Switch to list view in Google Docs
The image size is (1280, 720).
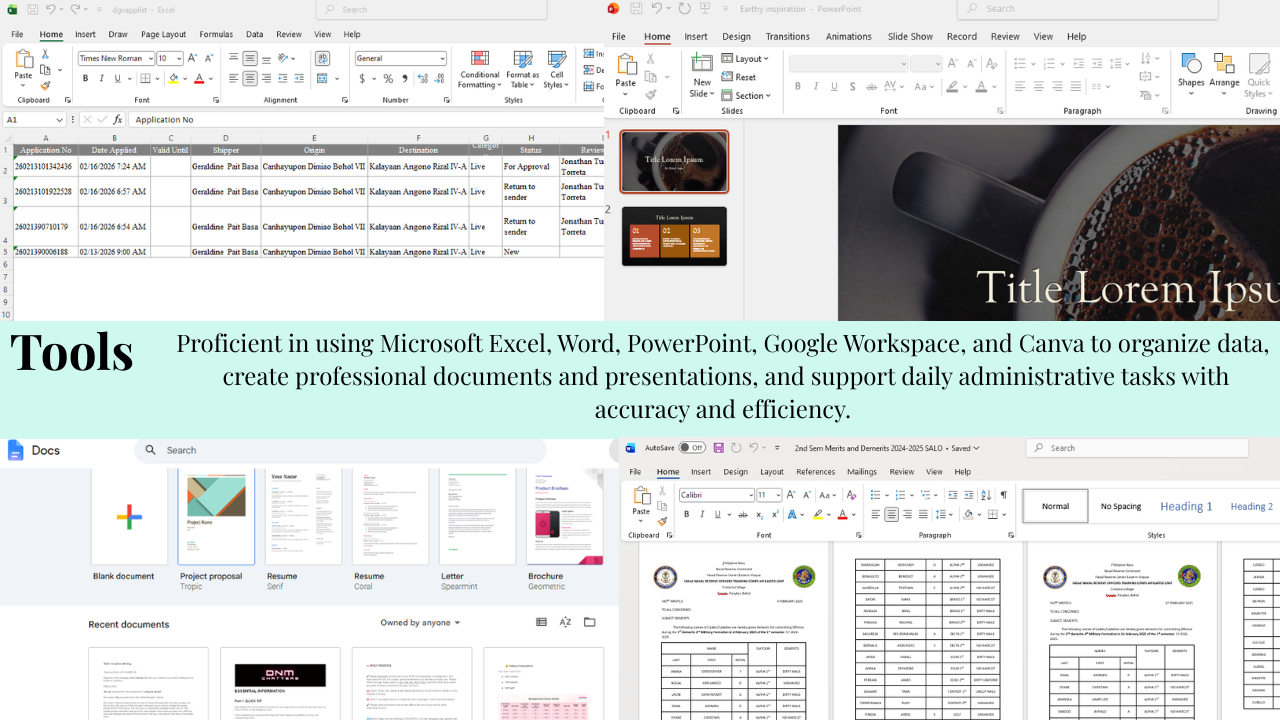(x=541, y=622)
